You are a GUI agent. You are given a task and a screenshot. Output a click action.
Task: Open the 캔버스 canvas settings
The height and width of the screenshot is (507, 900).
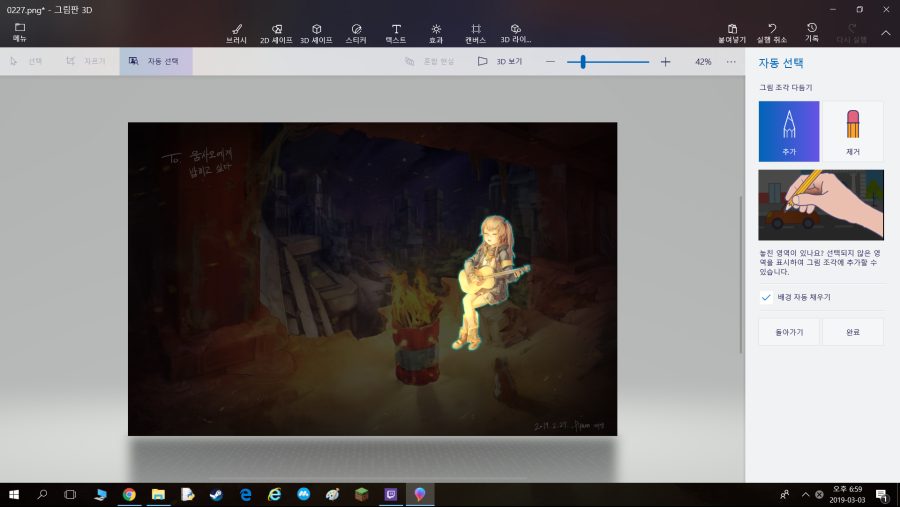coord(475,34)
